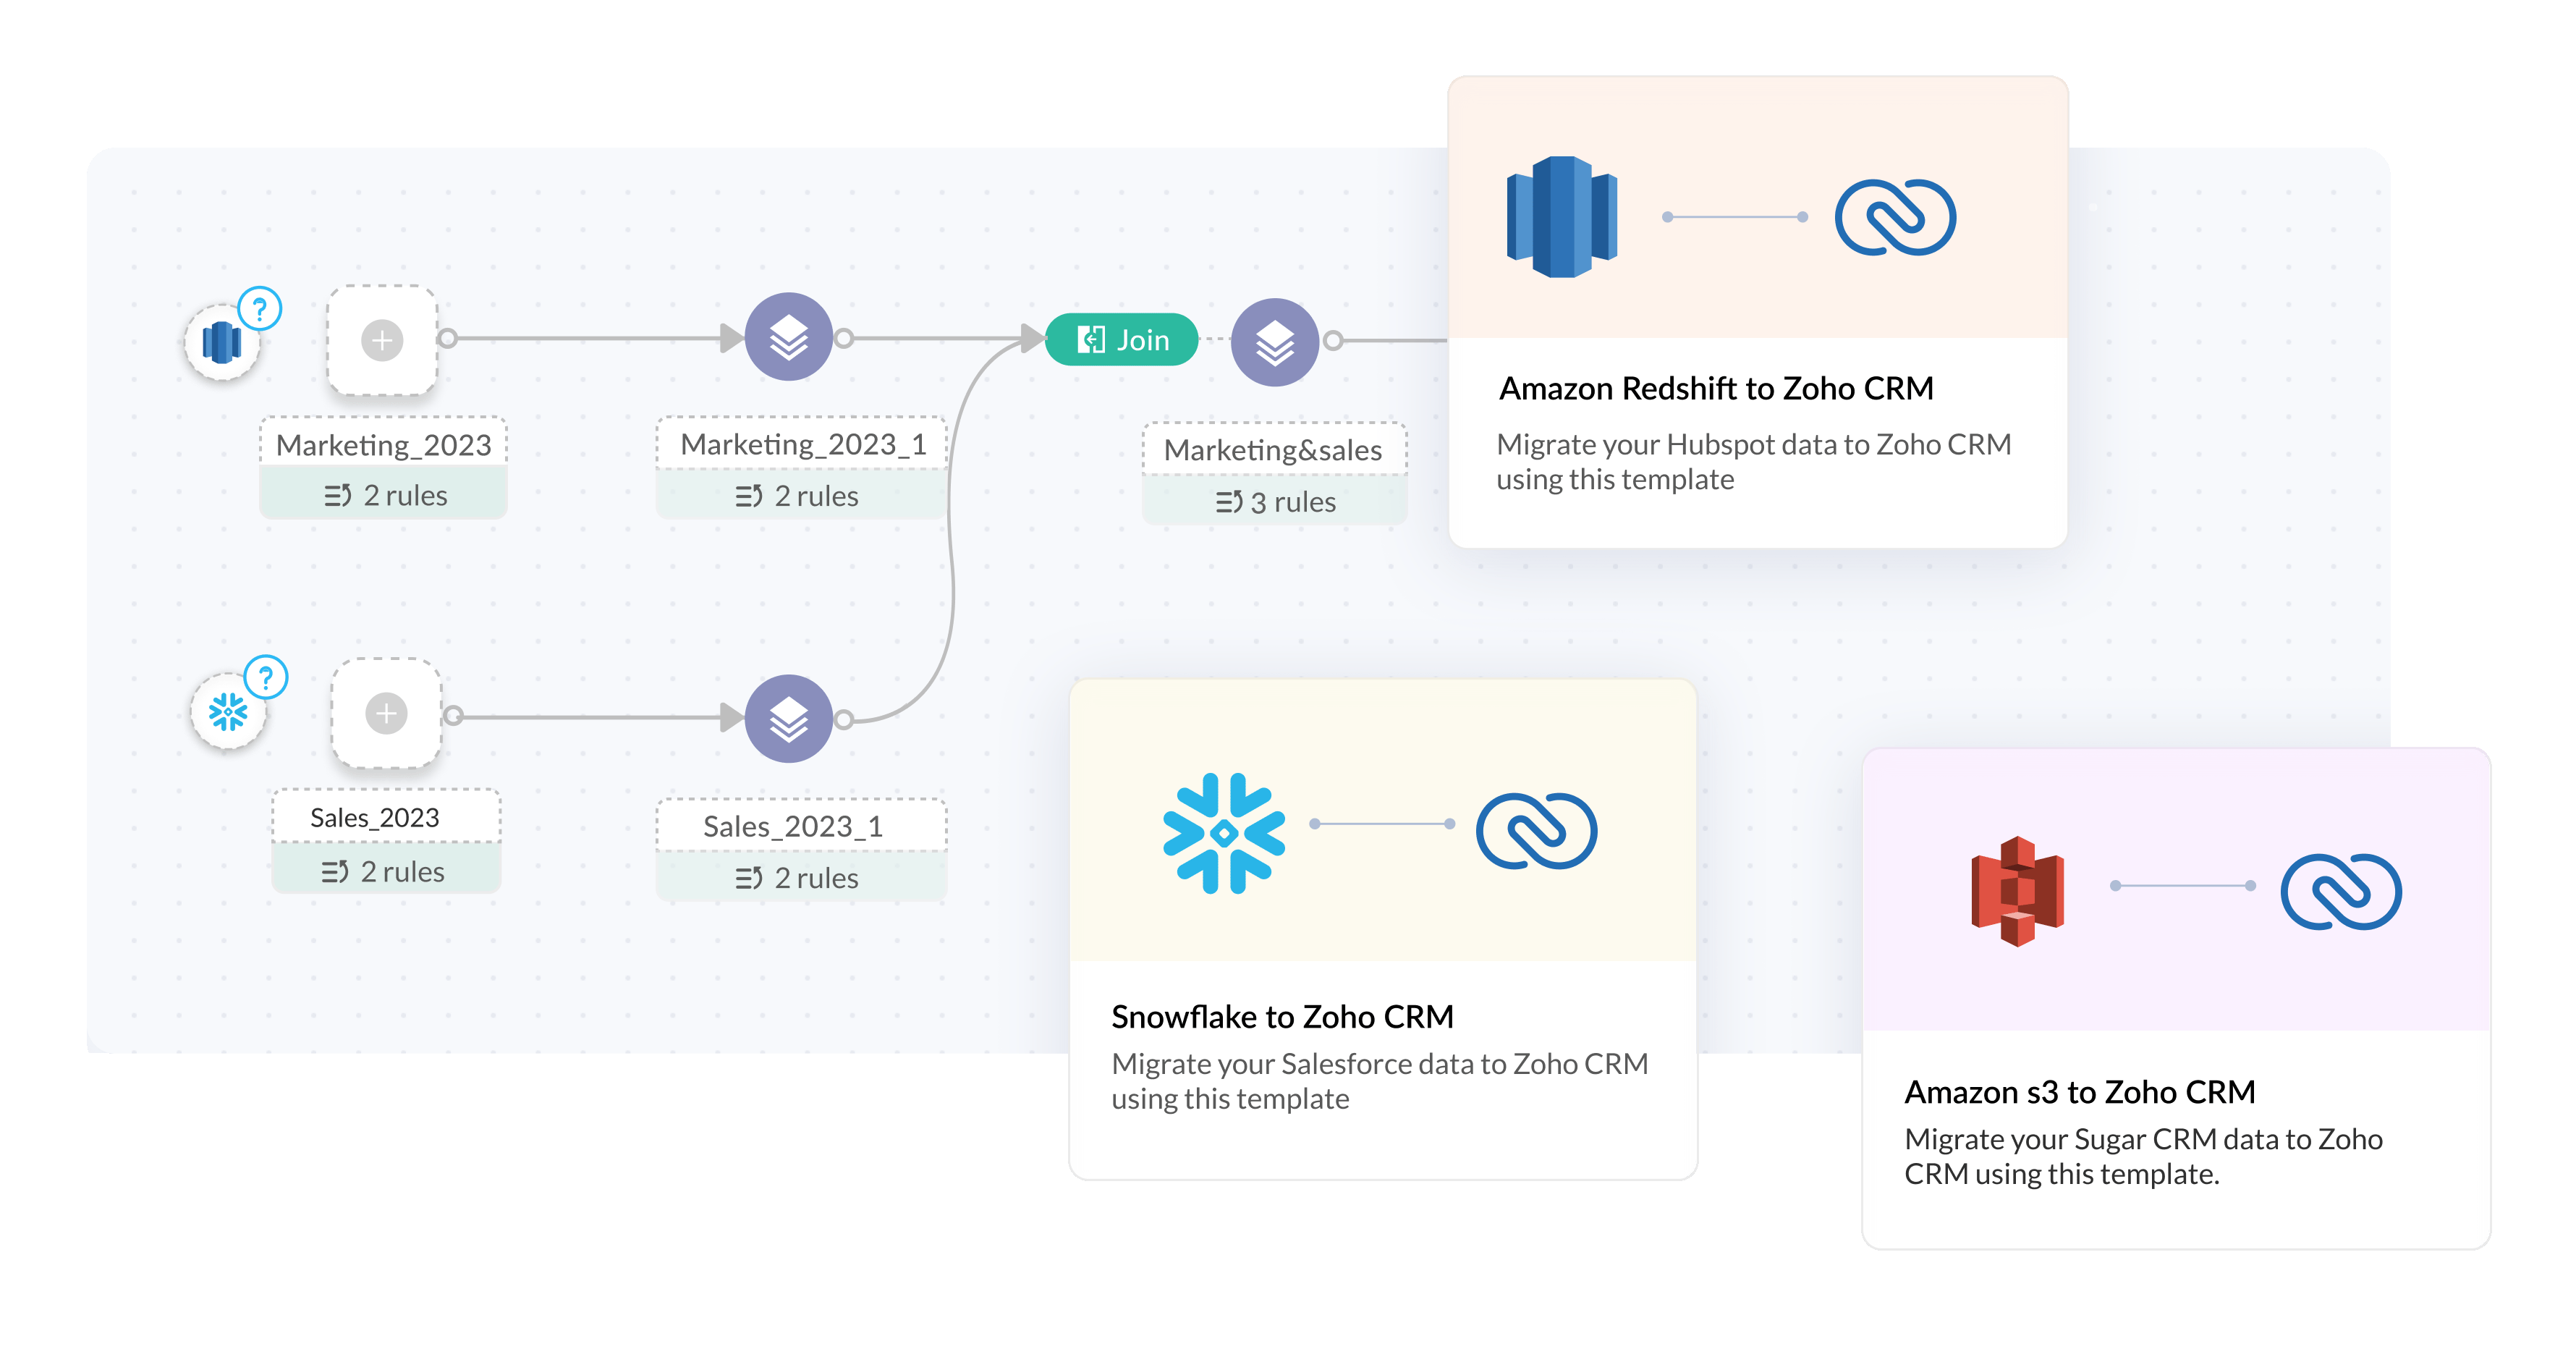Open help bubble on Redshift source node
The width and height of the screenshot is (2576, 1349).
click(x=260, y=309)
